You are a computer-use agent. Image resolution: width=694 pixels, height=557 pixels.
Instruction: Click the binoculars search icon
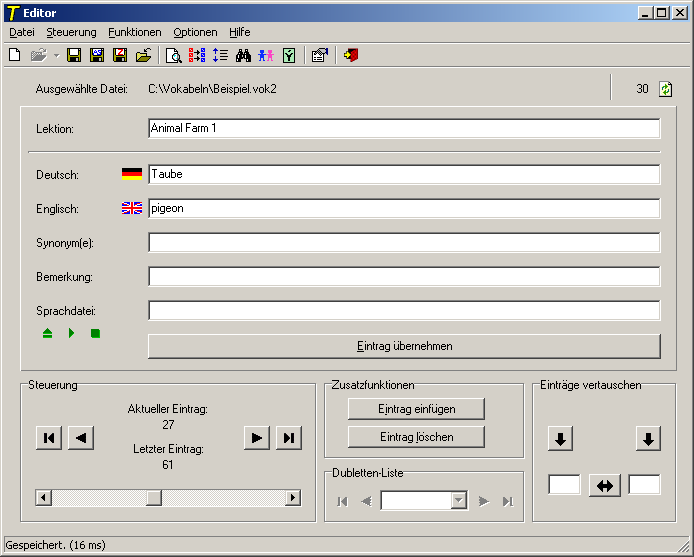click(x=243, y=56)
